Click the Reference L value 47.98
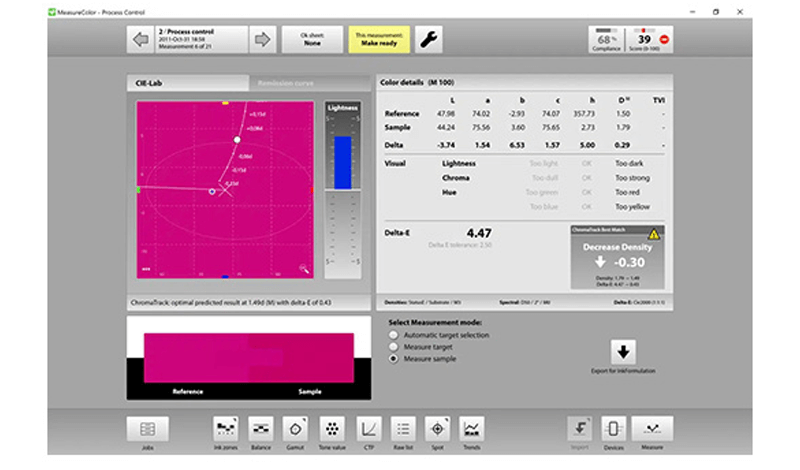This screenshot has height=470, width=800. (445, 114)
